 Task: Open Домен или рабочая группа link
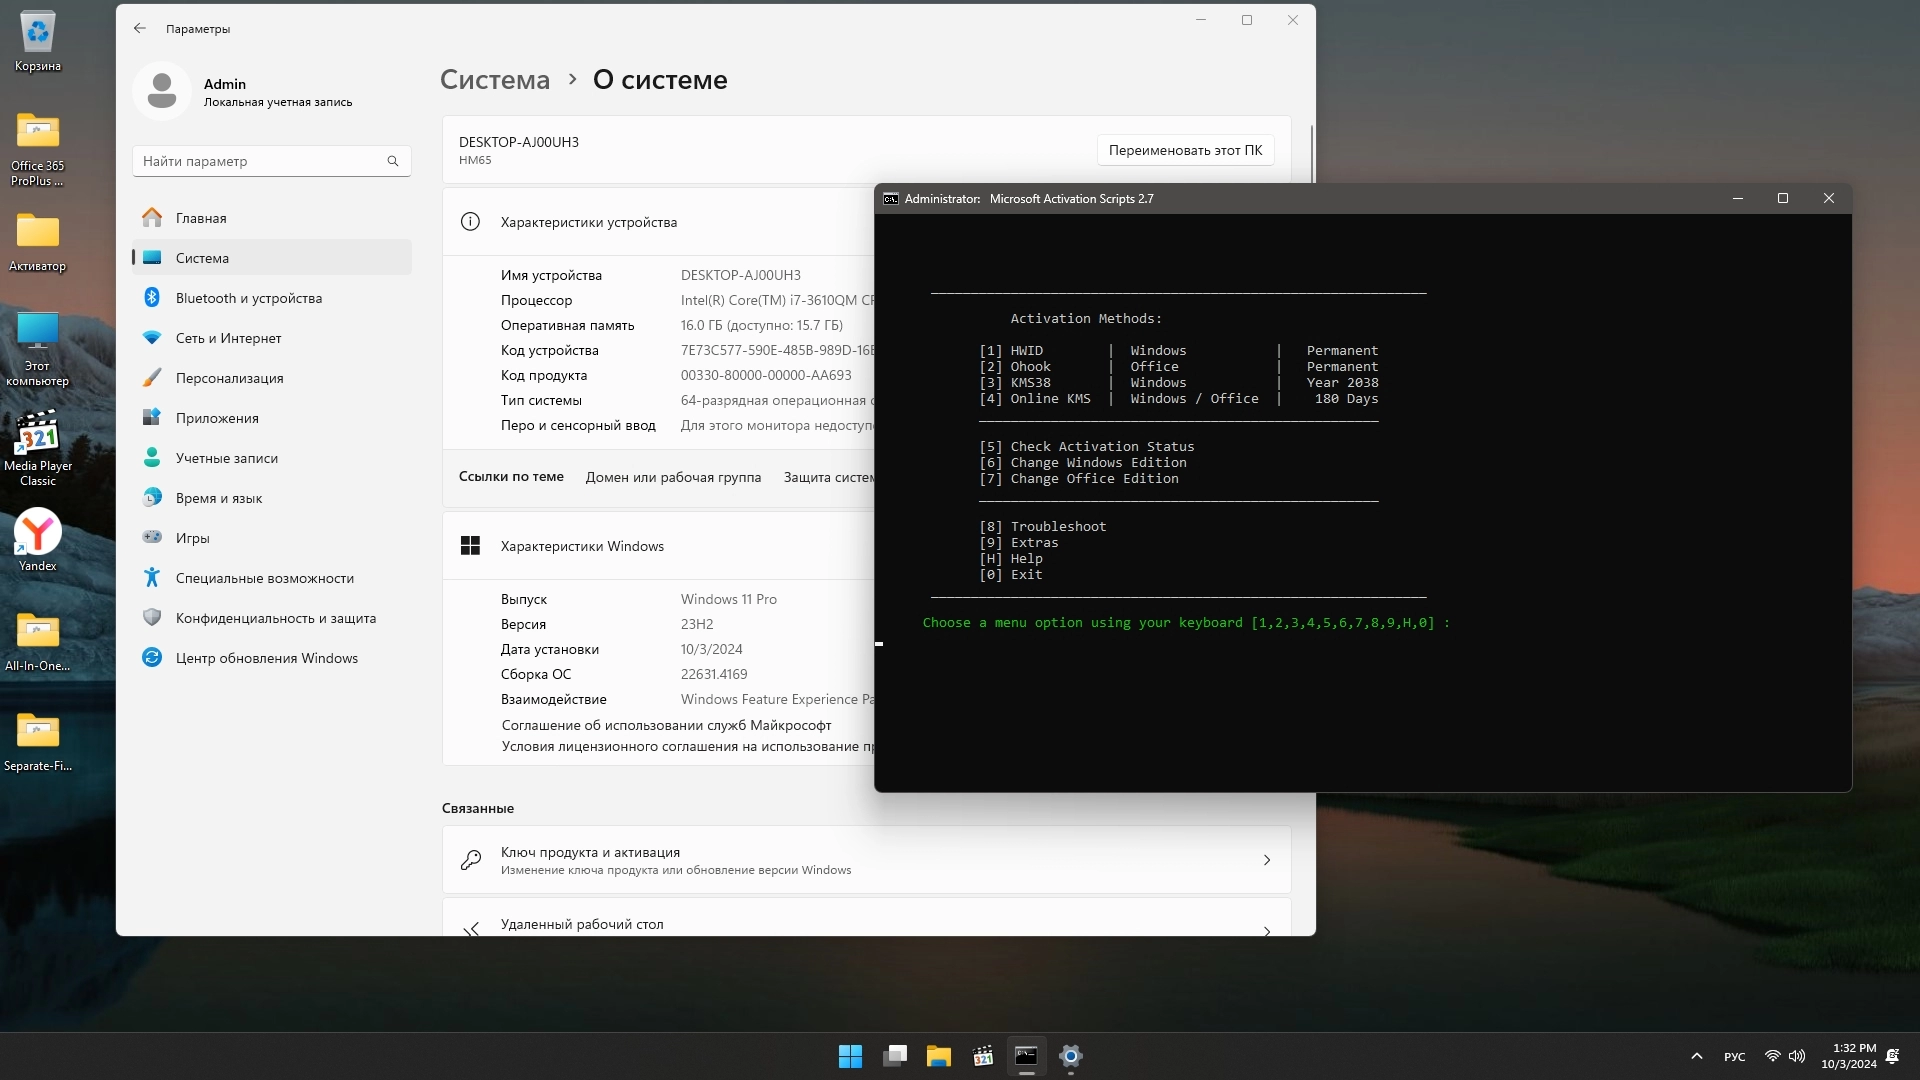(673, 477)
